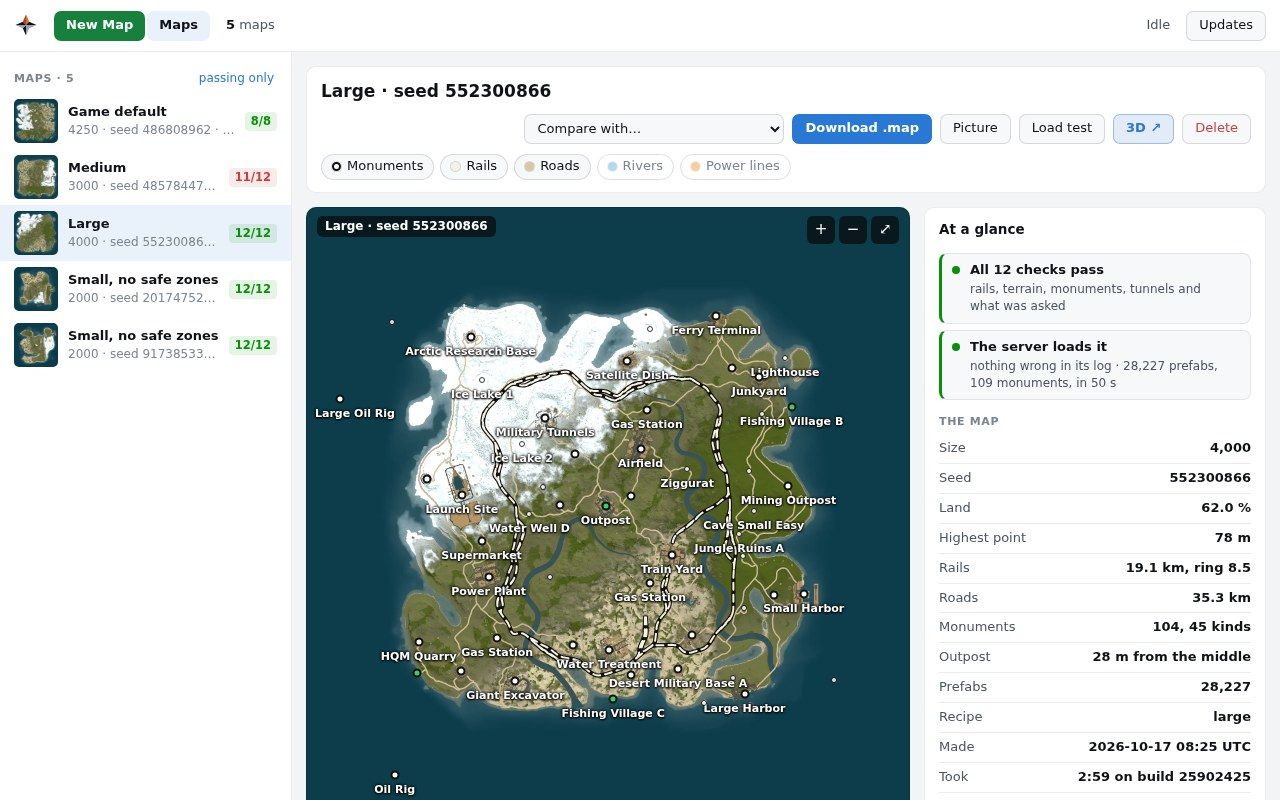Image resolution: width=1280 pixels, height=800 pixels.
Task: Click the New Map button
Action: [x=99, y=25]
